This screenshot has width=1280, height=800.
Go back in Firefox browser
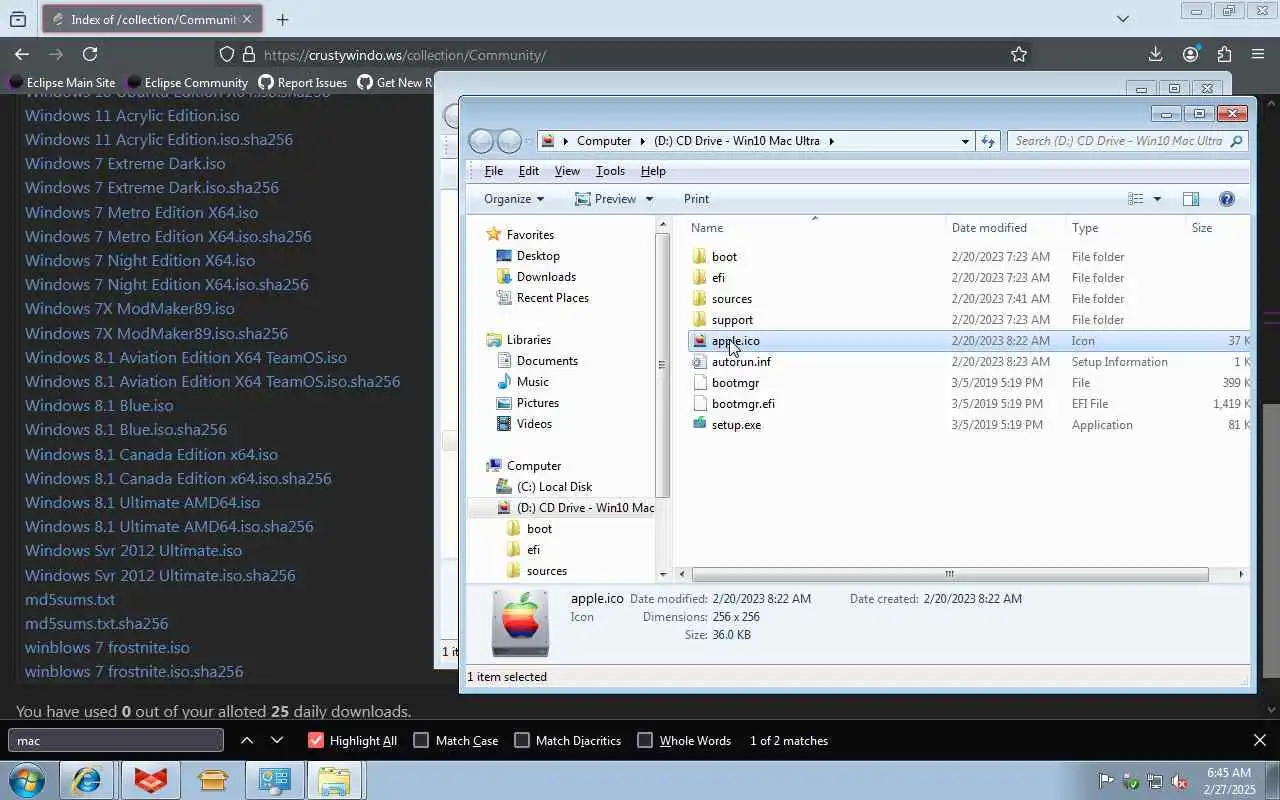[x=22, y=54]
